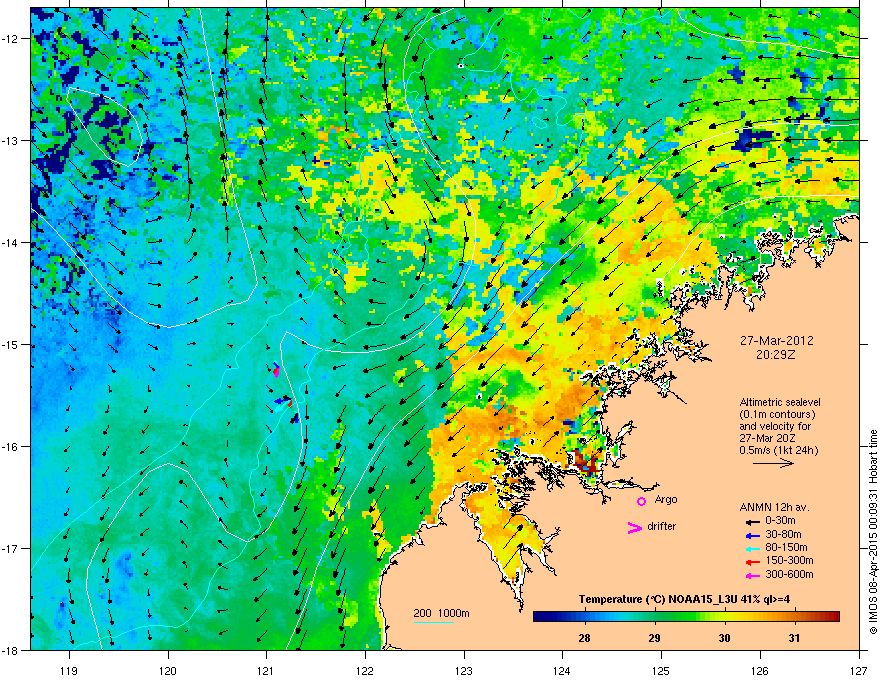Click the latitude axis label '-18'
The width and height of the screenshot is (880, 680).
pos(11,650)
